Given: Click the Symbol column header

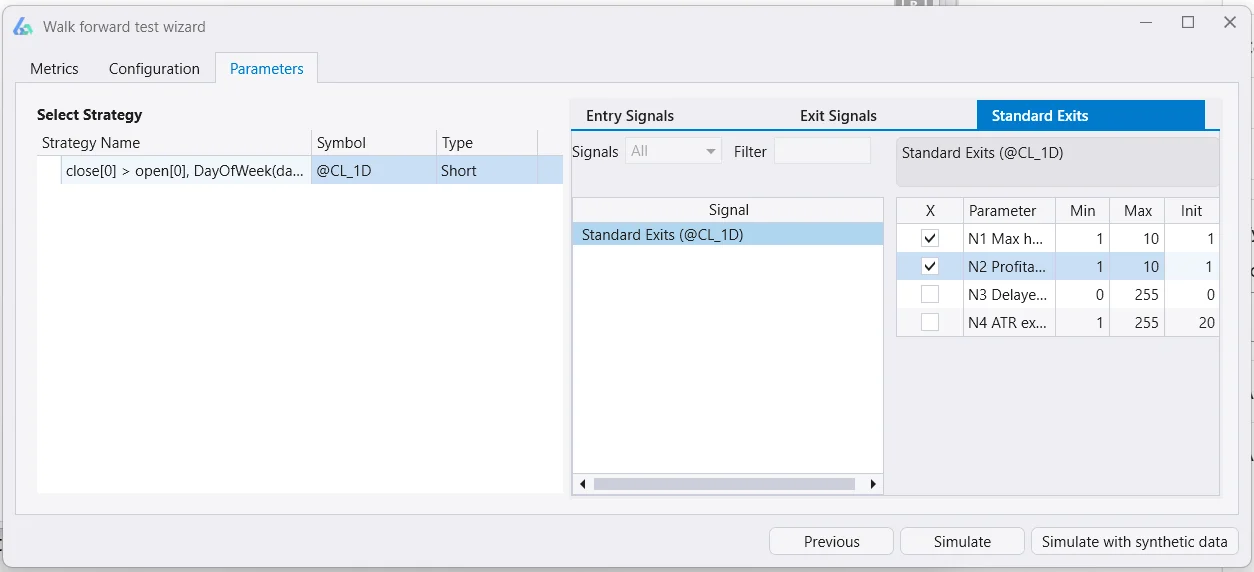Looking at the screenshot, I should click(x=374, y=143).
